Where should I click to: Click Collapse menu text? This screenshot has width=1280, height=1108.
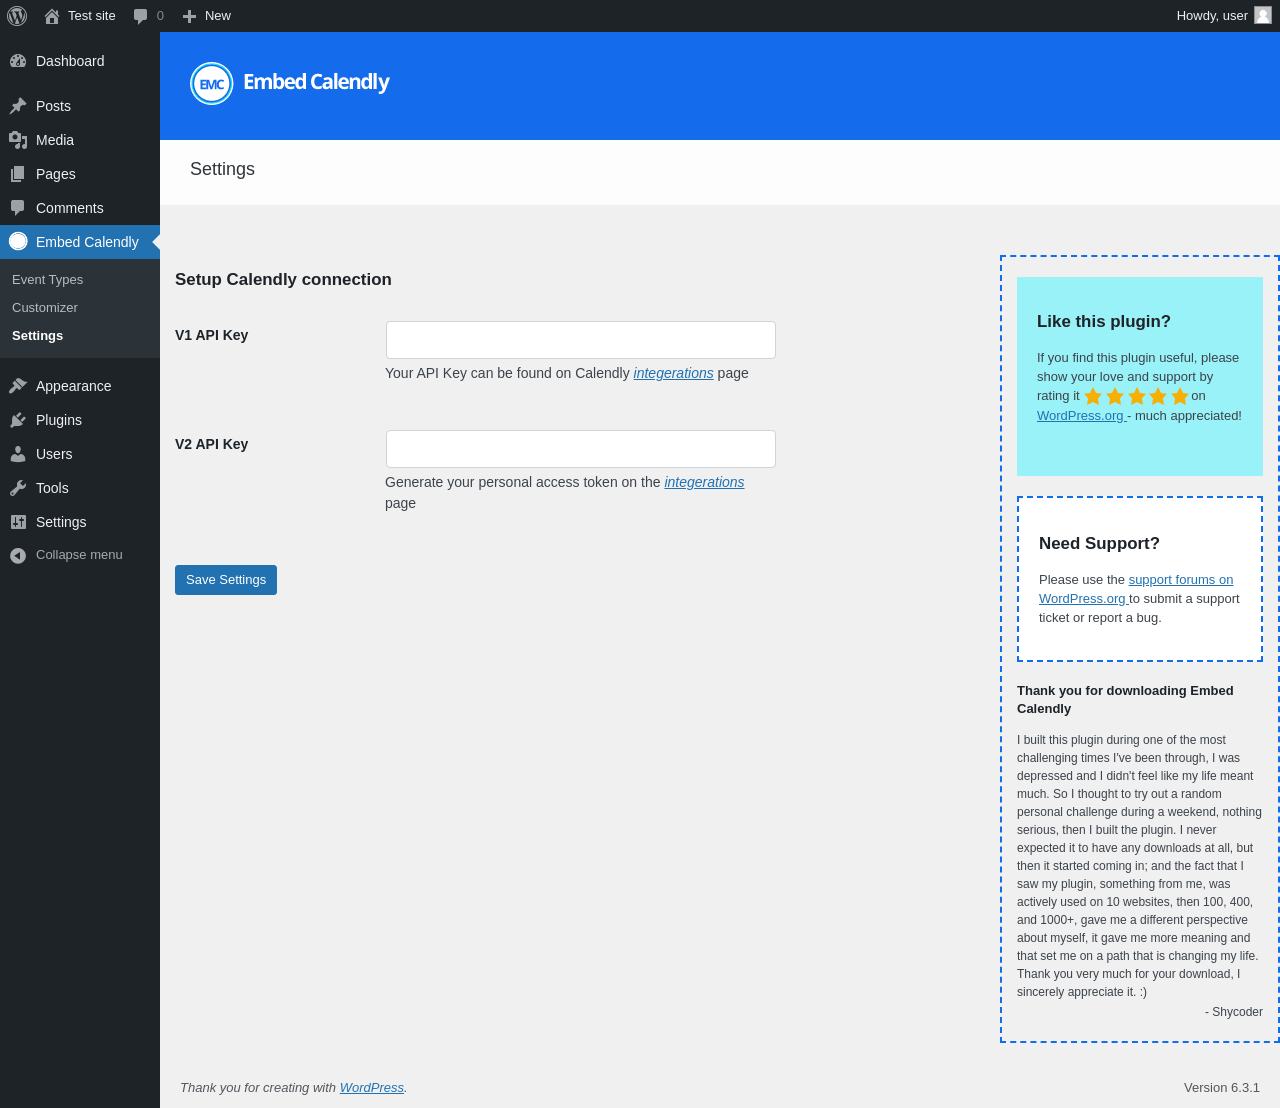point(79,555)
